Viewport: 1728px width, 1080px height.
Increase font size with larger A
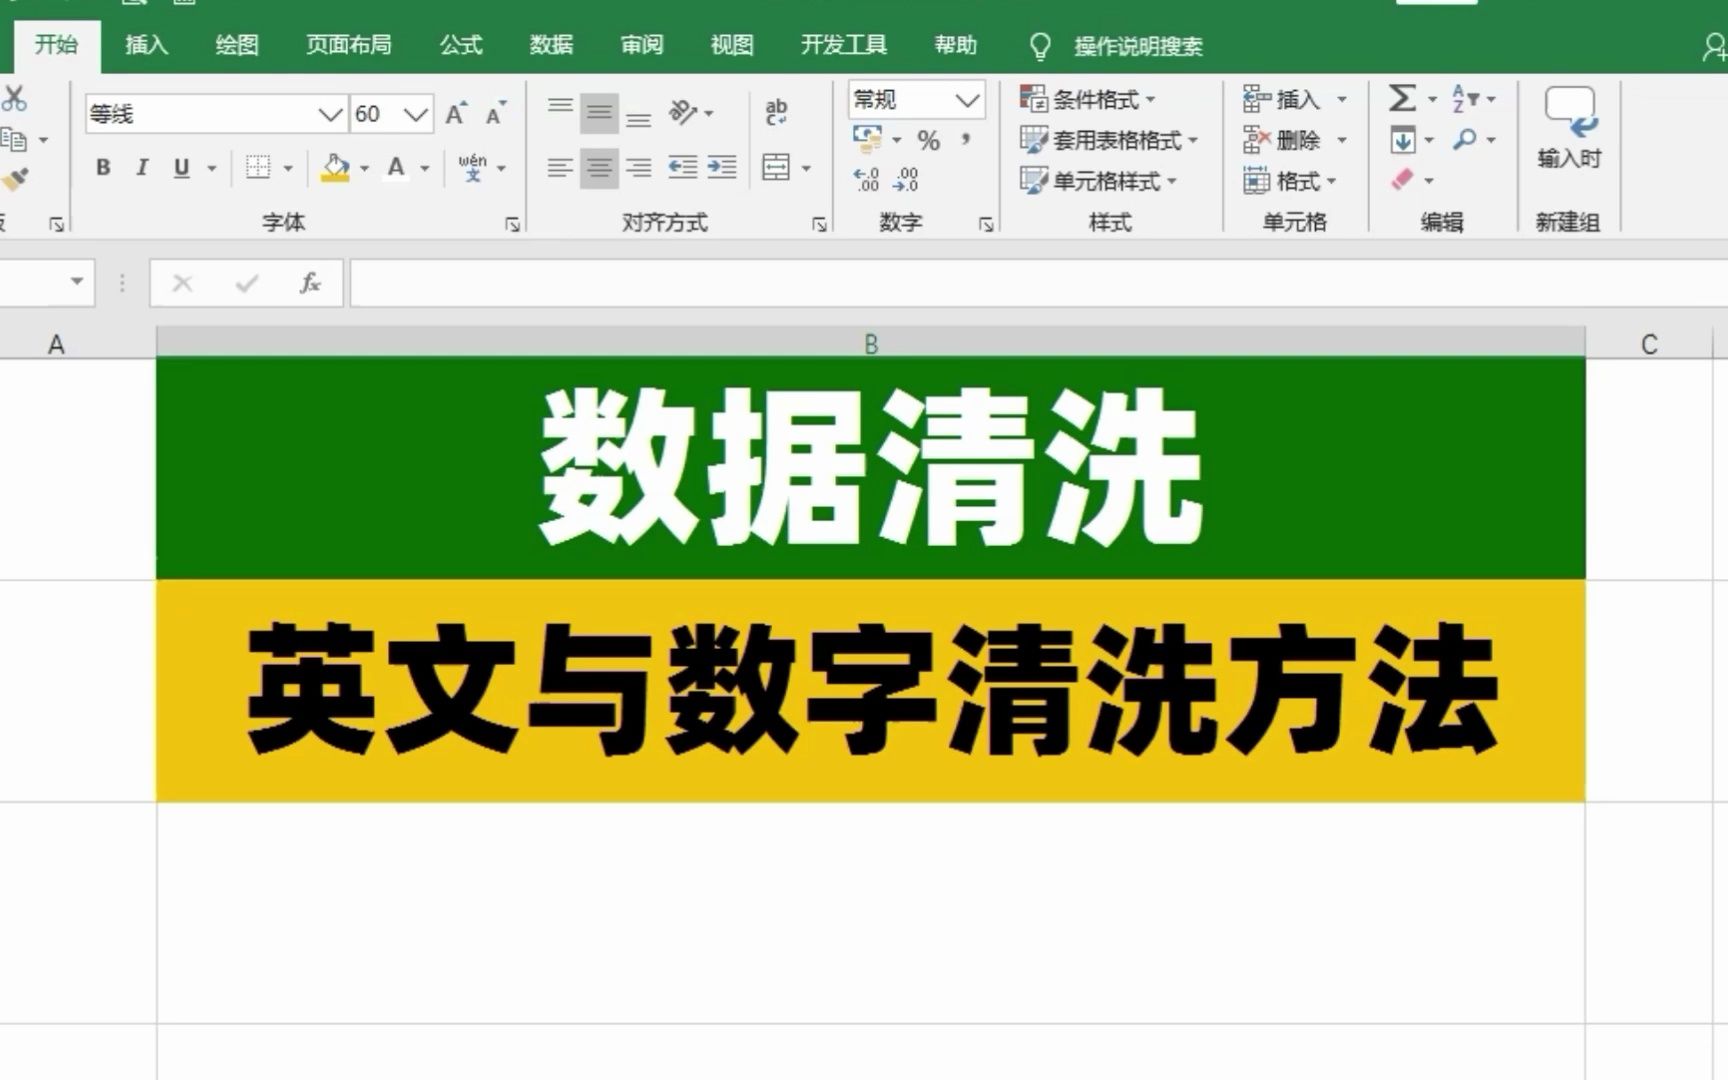456,113
